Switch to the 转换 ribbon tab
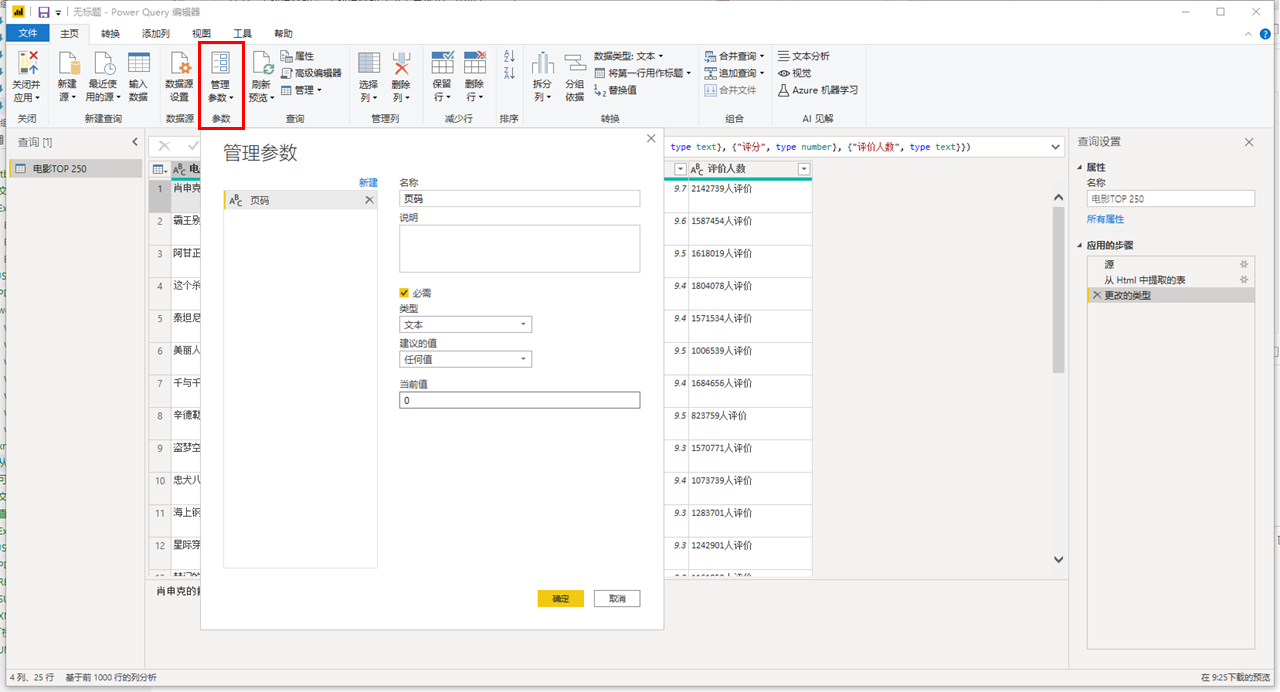This screenshot has width=1280, height=692. tap(110, 32)
